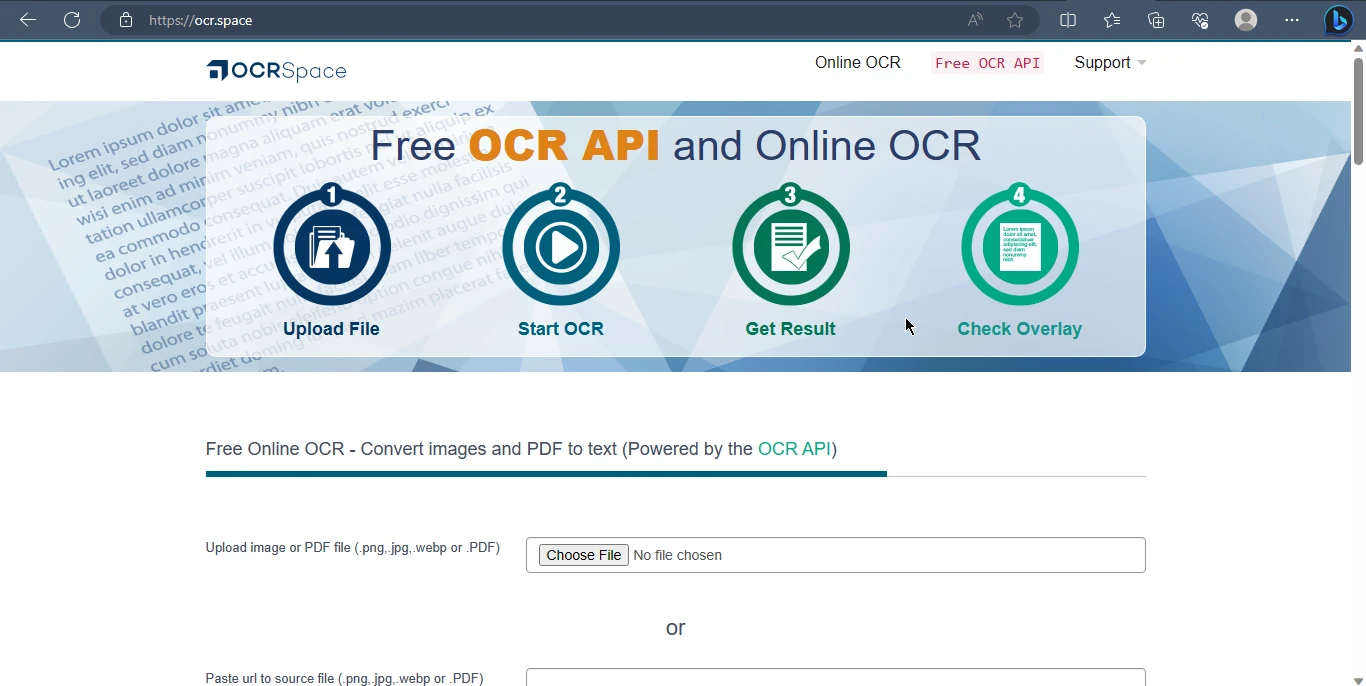The image size is (1366, 686).
Task: Toggle split screen view in browser
Action: point(1068,20)
